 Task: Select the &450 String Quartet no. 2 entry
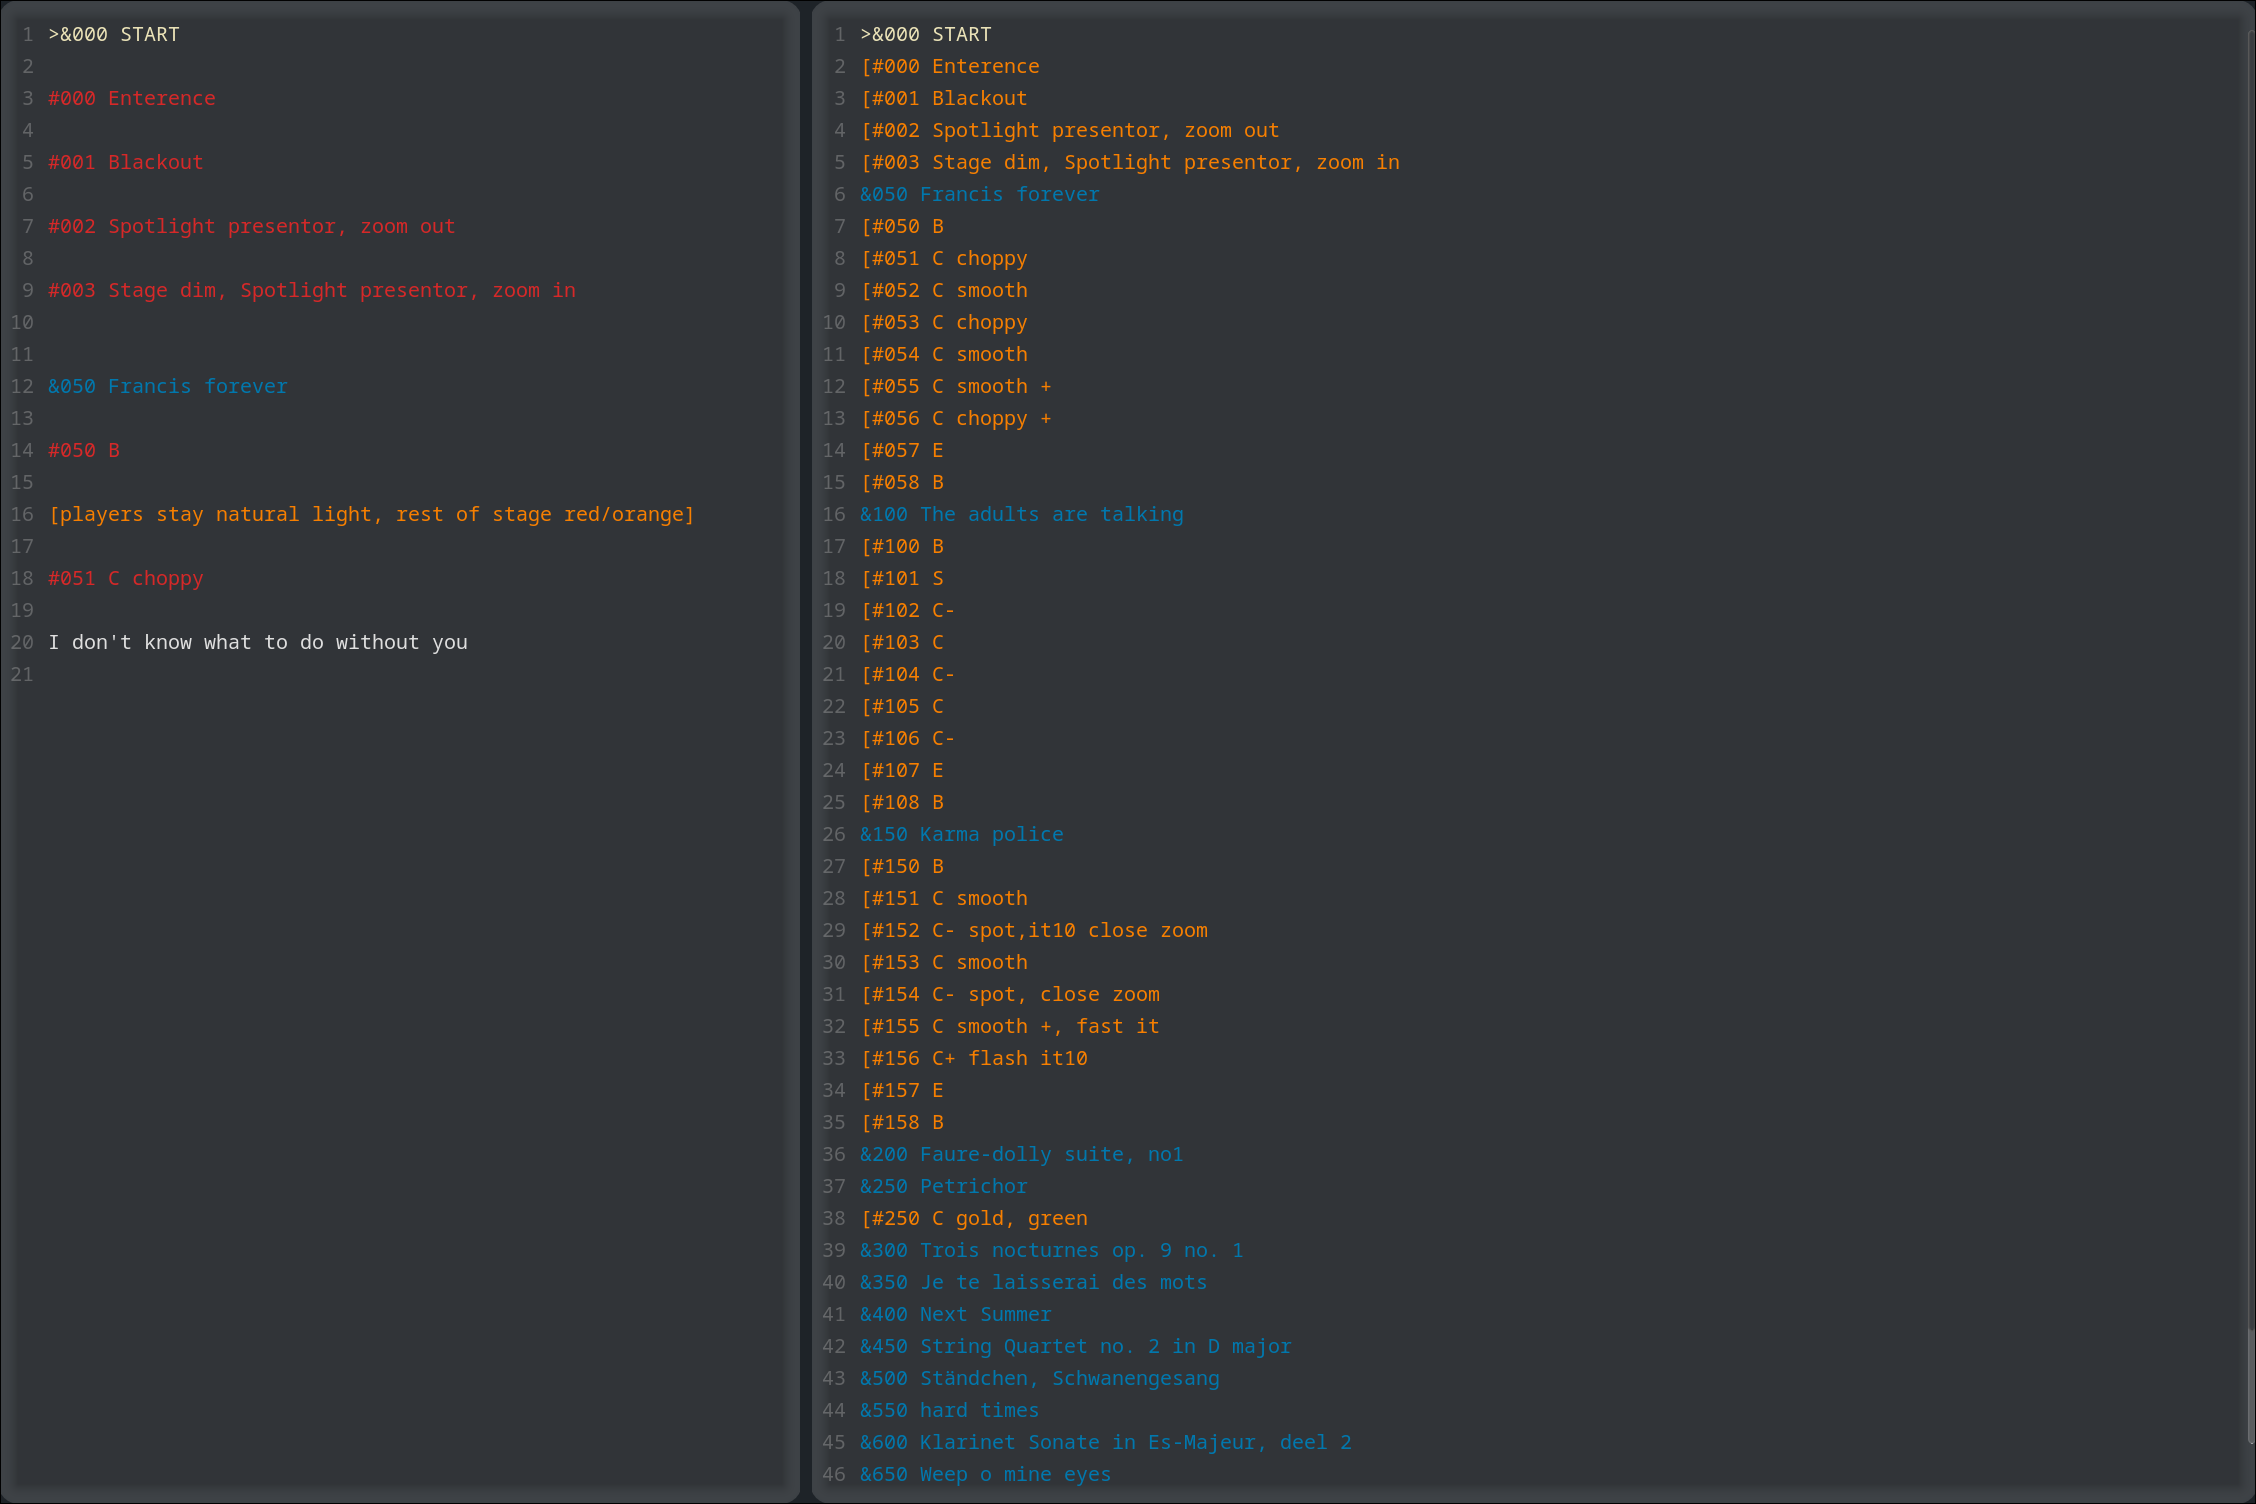(x=1074, y=1346)
